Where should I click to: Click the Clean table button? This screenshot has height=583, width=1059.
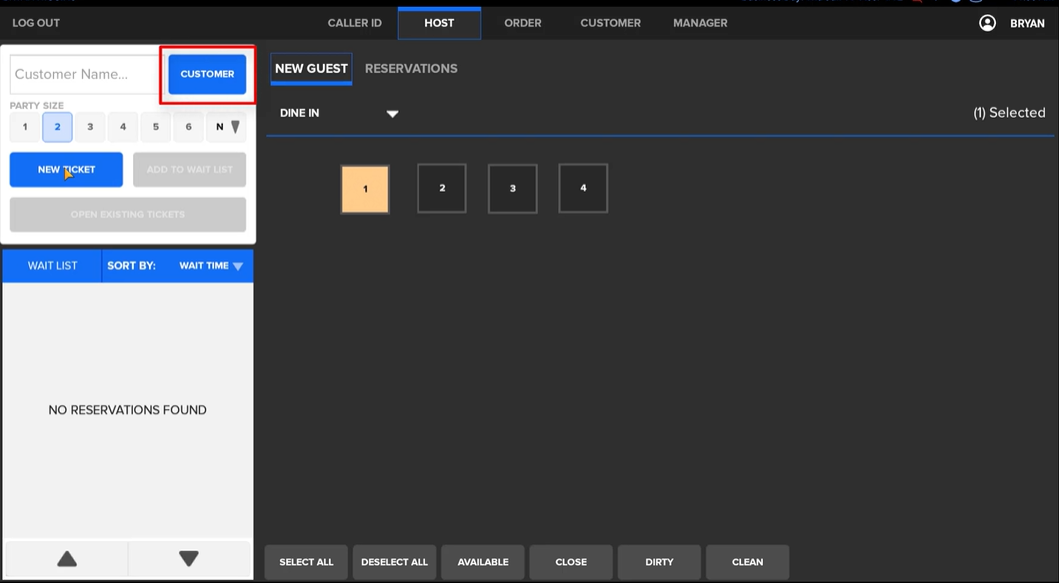(x=747, y=561)
